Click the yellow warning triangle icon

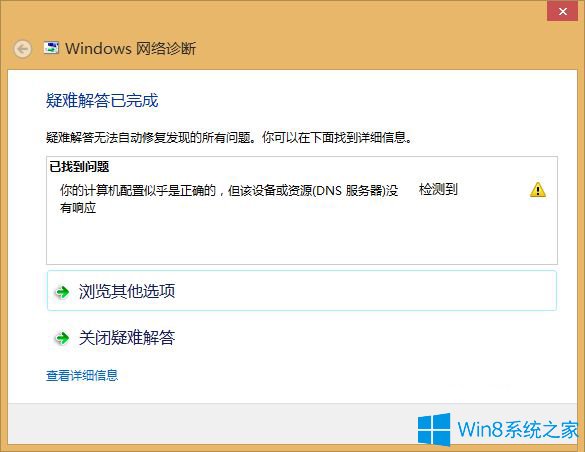click(x=538, y=189)
